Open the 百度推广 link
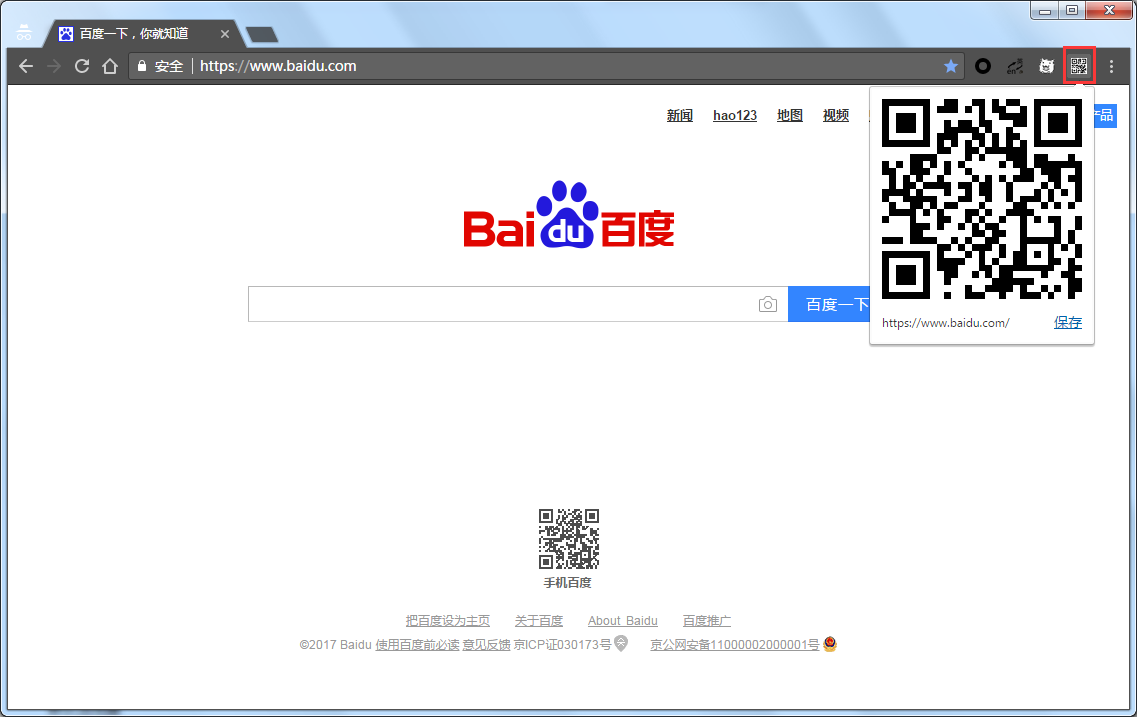This screenshot has height=717, width=1137. (706, 621)
